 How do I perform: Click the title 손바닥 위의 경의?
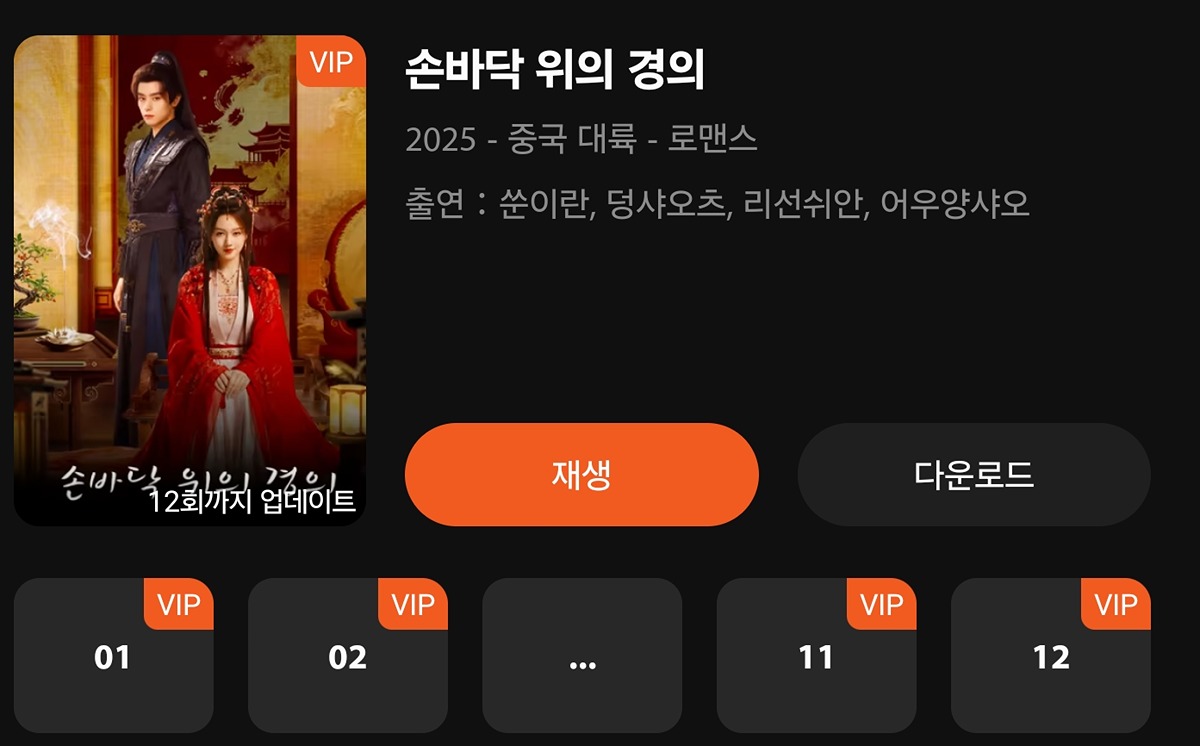point(556,70)
